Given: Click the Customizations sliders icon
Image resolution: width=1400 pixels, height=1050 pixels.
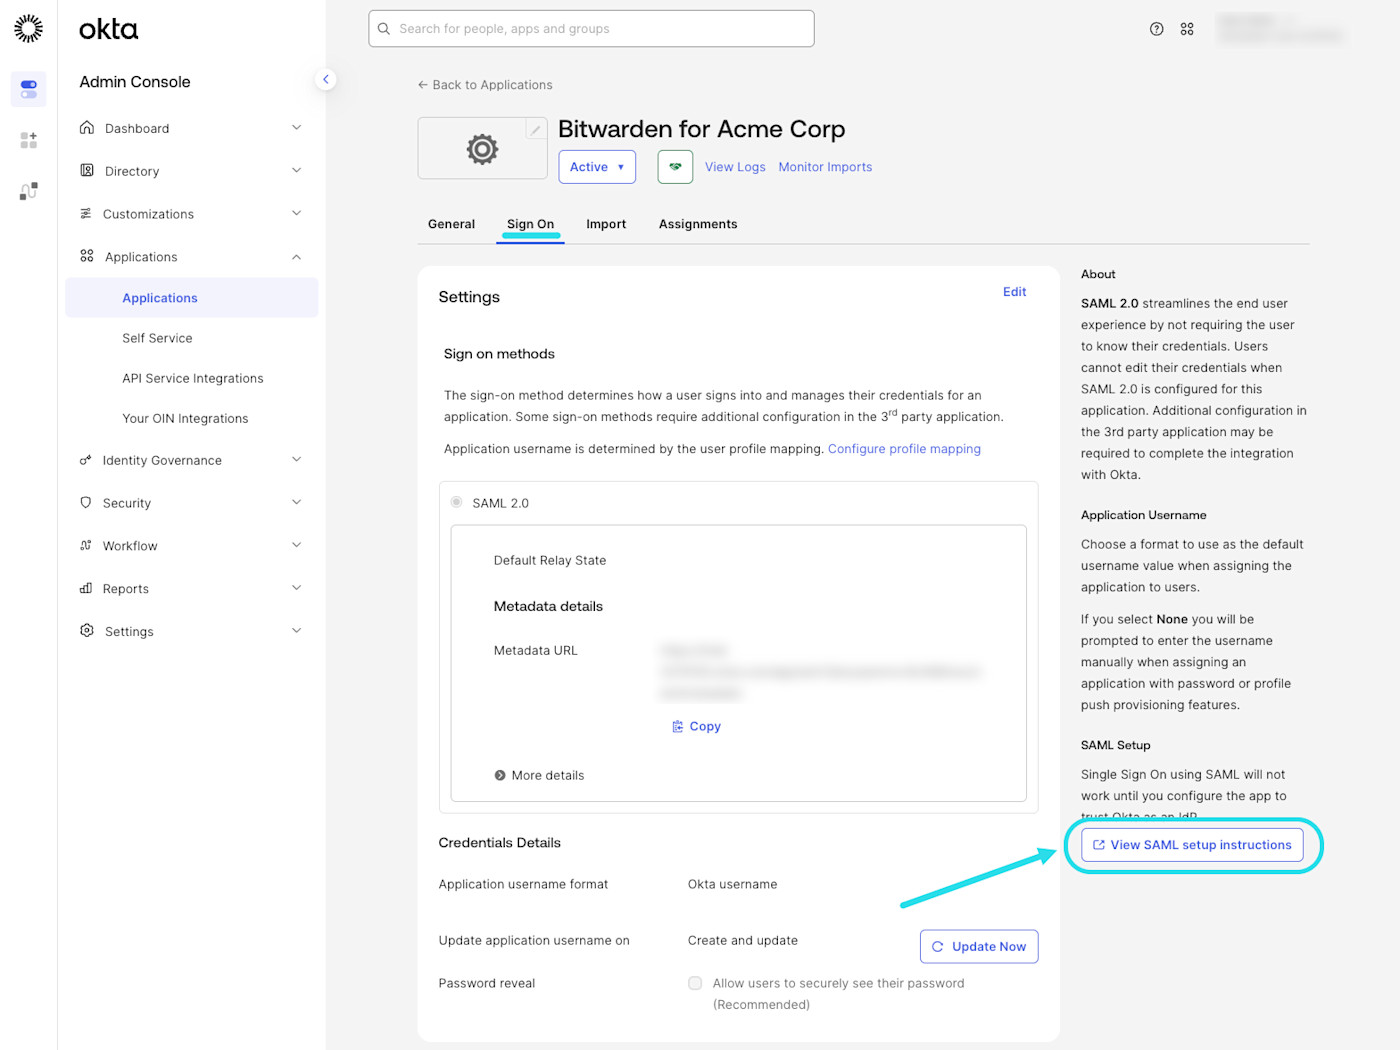Looking at the screenshot, I should [86, 214].
